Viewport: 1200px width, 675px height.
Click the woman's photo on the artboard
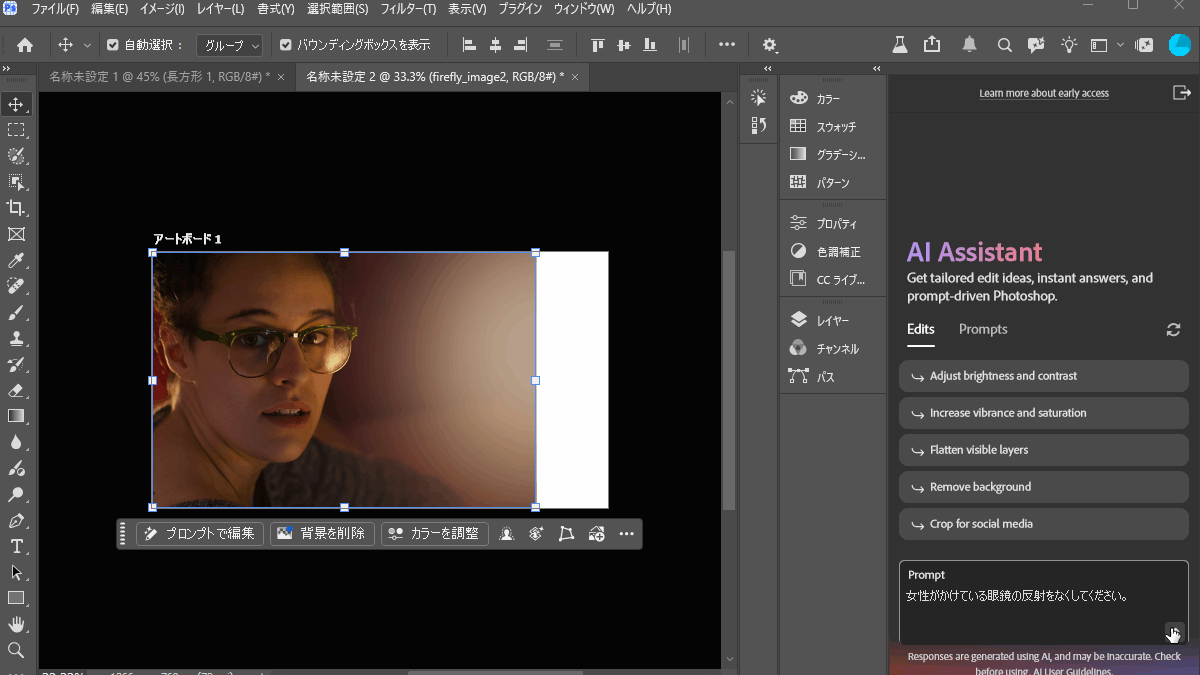point(344,380)
